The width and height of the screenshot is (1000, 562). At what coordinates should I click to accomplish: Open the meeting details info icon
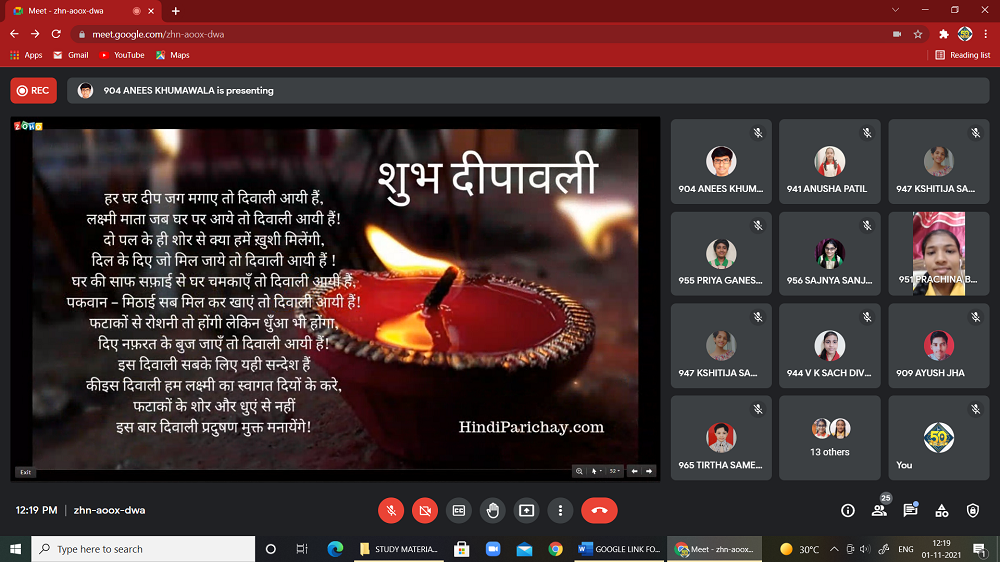point(848,510)
